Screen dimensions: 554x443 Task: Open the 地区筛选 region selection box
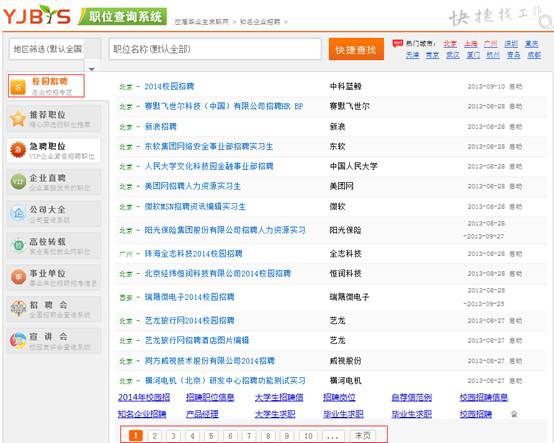(x=47, y=48)
